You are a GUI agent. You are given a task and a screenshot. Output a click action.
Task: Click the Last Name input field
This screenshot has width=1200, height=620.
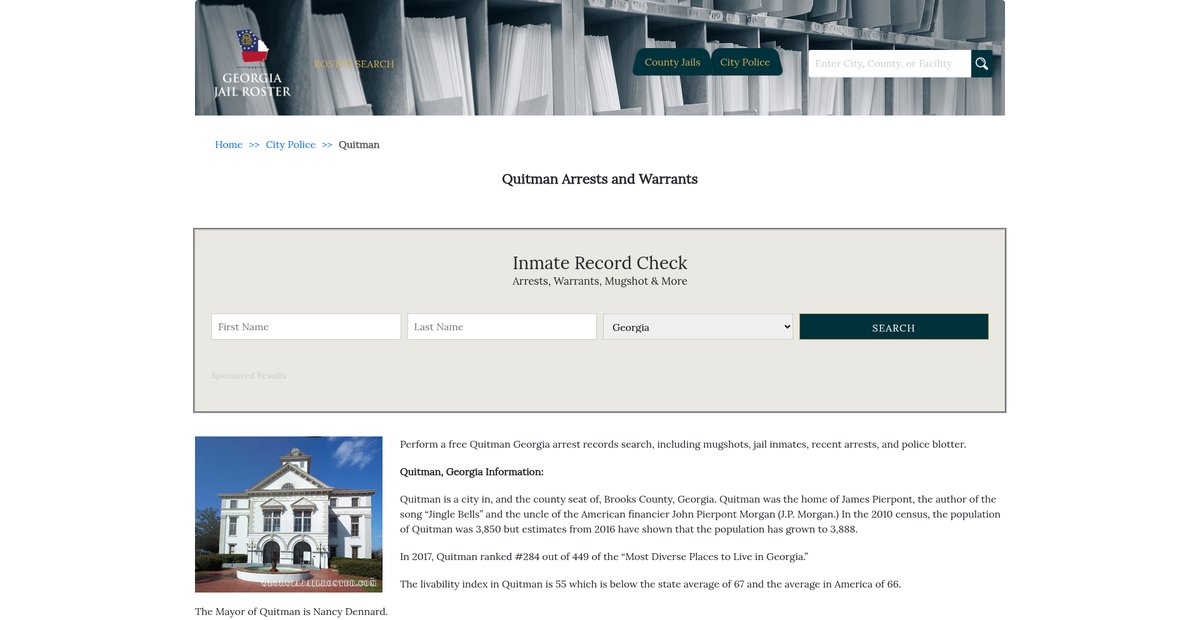click(502, 327)
